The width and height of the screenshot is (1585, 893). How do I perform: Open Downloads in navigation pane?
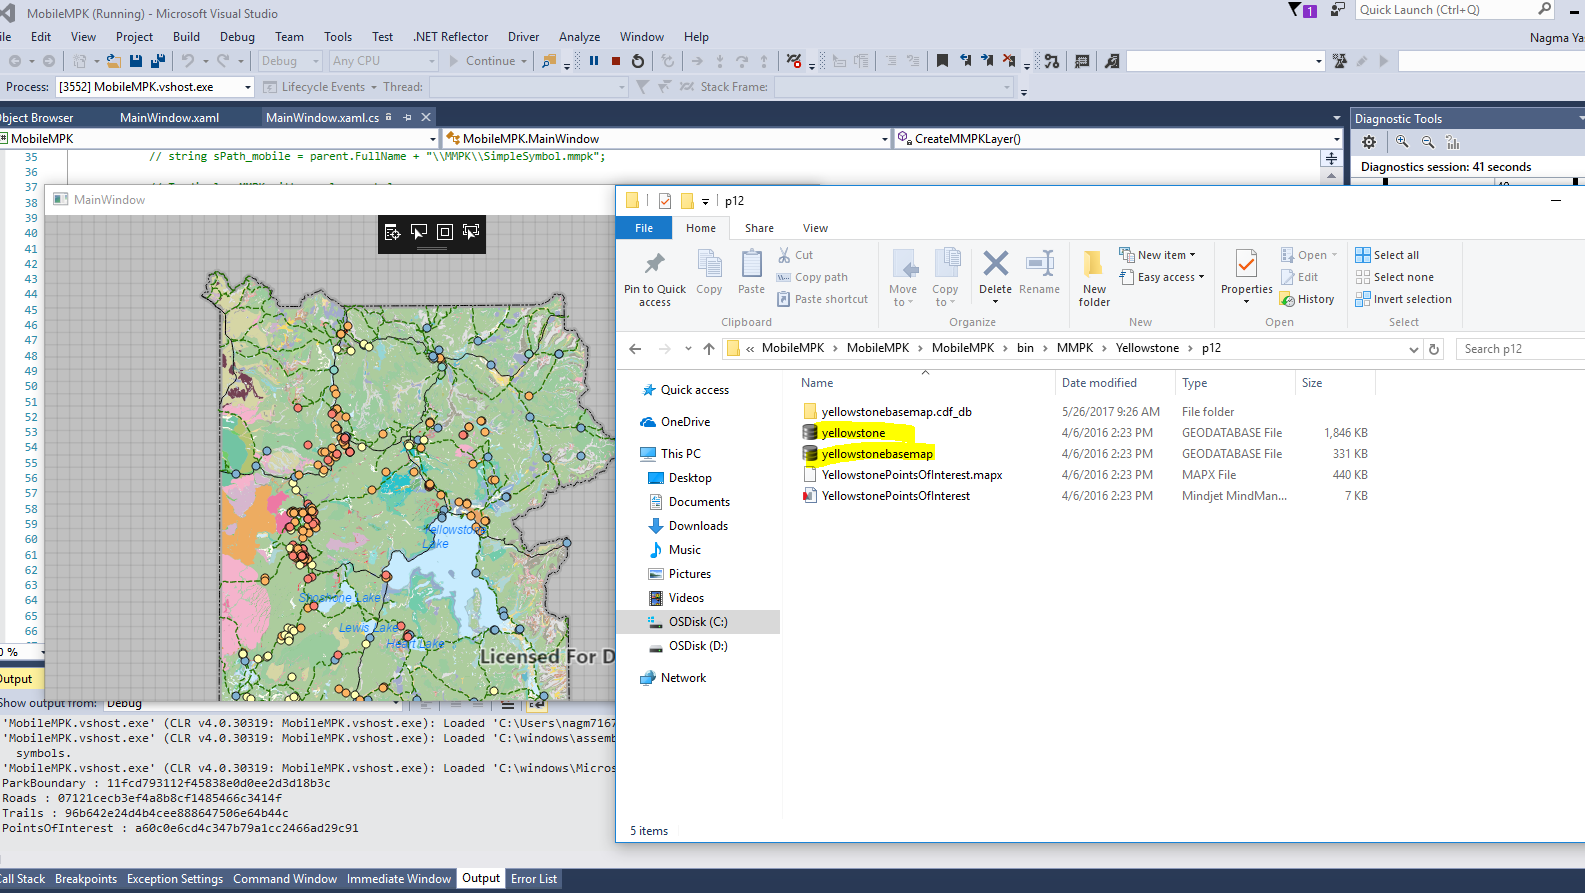tap(698, 526)
